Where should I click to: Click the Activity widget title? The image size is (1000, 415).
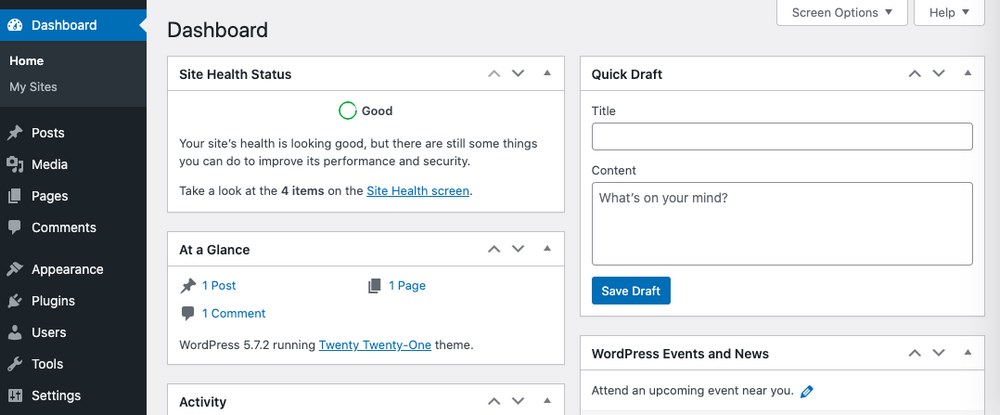[x=203, y=402]
